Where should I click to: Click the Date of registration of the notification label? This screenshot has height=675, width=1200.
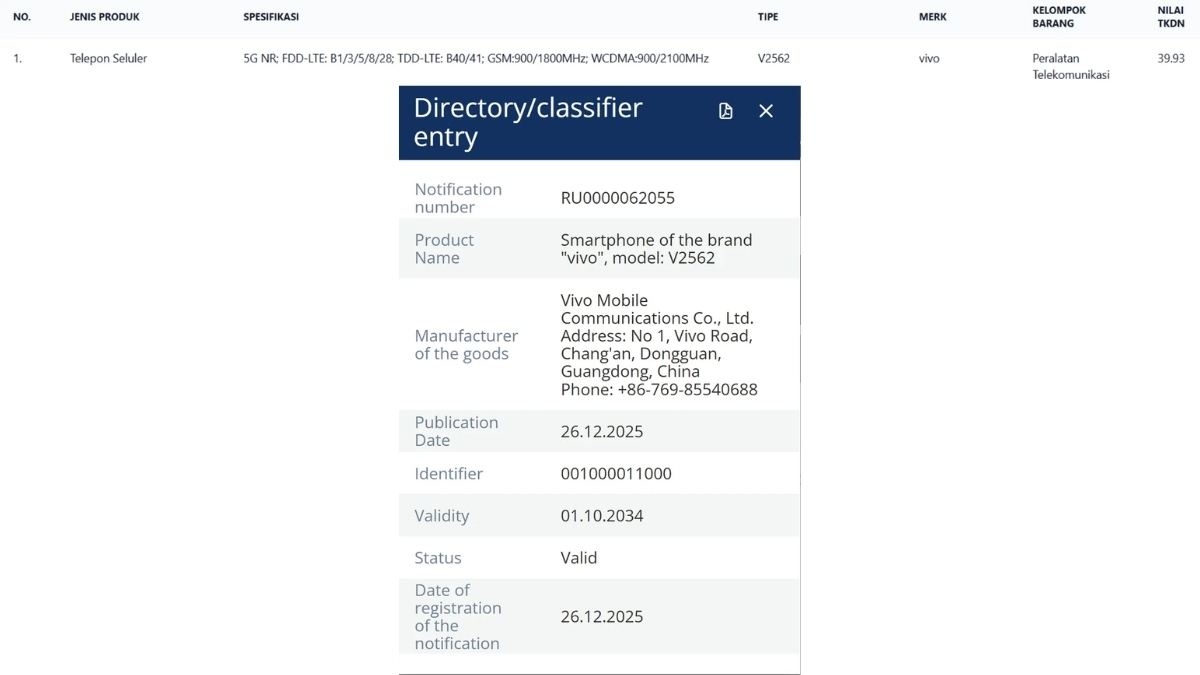(x=458, y=617)
